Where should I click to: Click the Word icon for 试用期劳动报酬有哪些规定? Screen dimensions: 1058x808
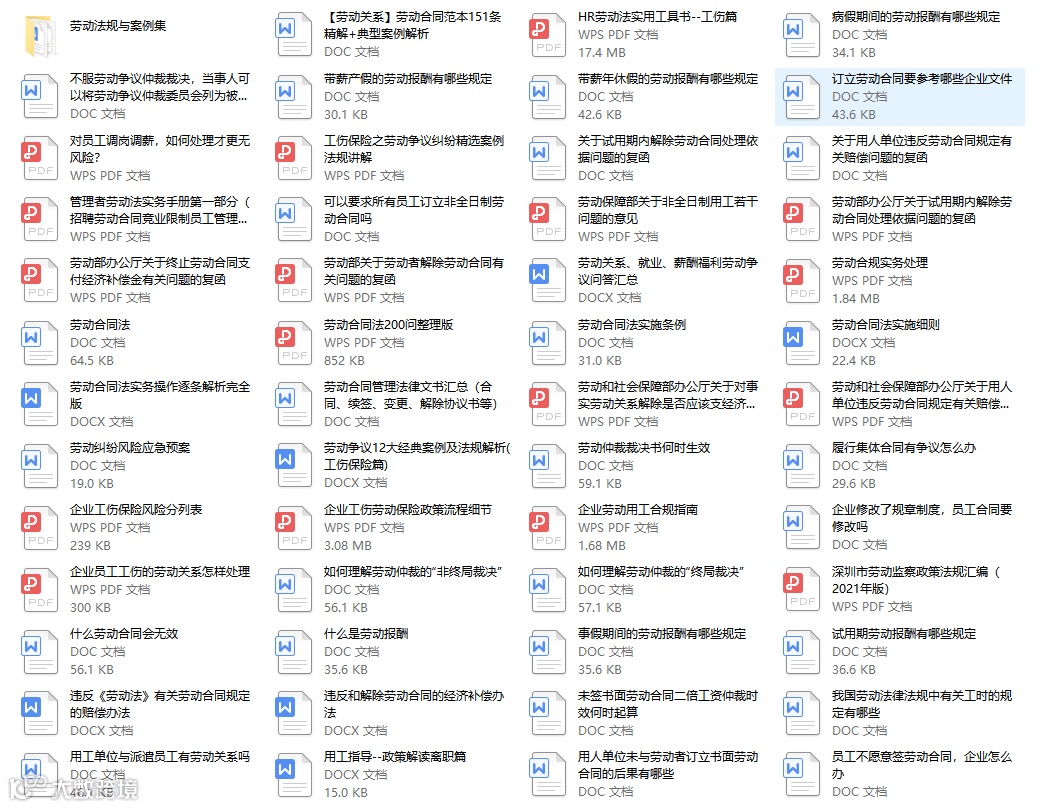pos(802,652)
